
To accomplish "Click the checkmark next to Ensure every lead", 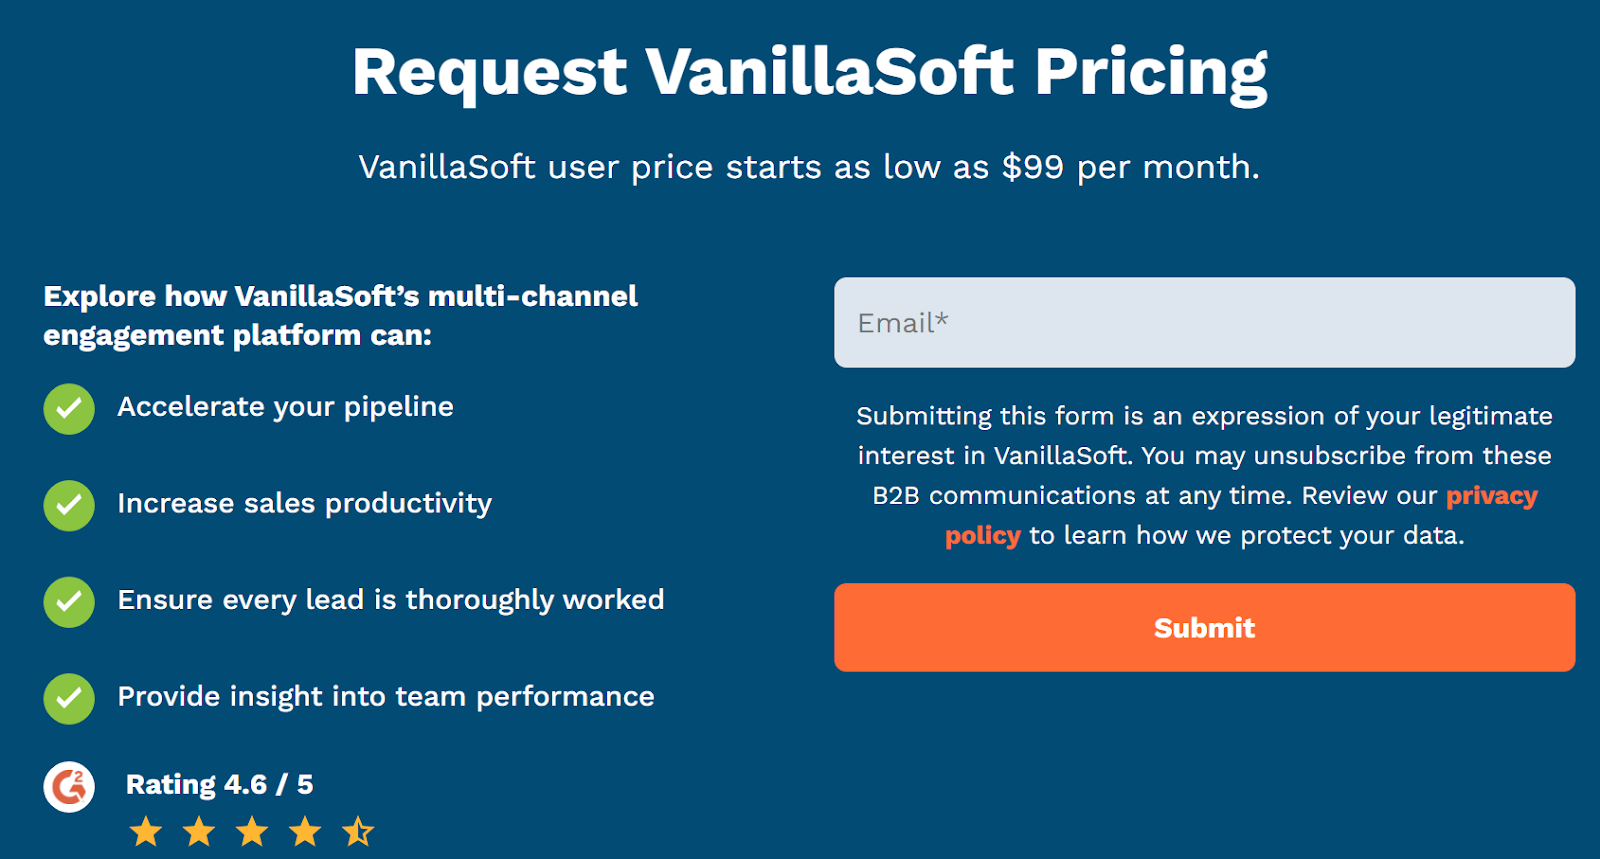I will [x=69, y=602].
